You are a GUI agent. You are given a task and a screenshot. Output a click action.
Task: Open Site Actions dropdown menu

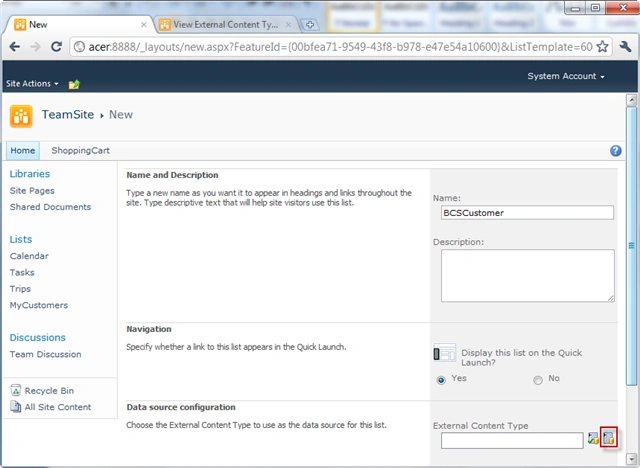pos(32,84)
